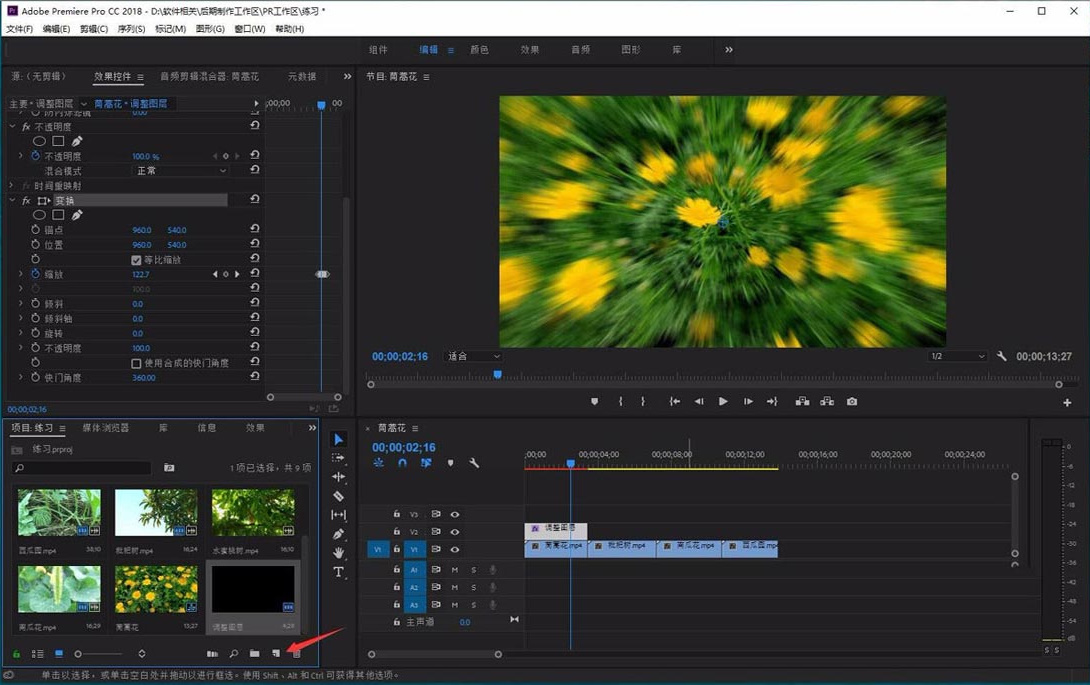Enable 使用合成的快门角度 checkbox
This screenshot has height=685, width=1090.
point(137,363)
